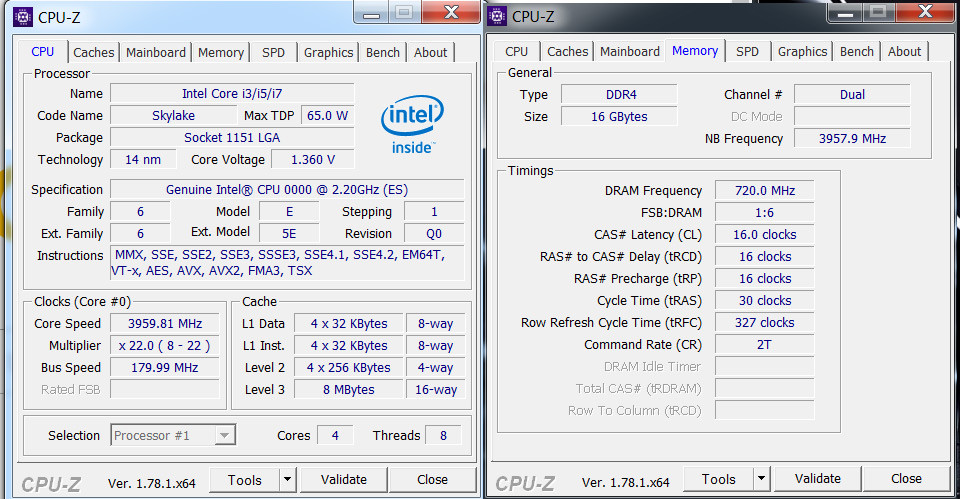Open About tab in left window
Viewport: 960px width, 499px height.
point(430,53)
